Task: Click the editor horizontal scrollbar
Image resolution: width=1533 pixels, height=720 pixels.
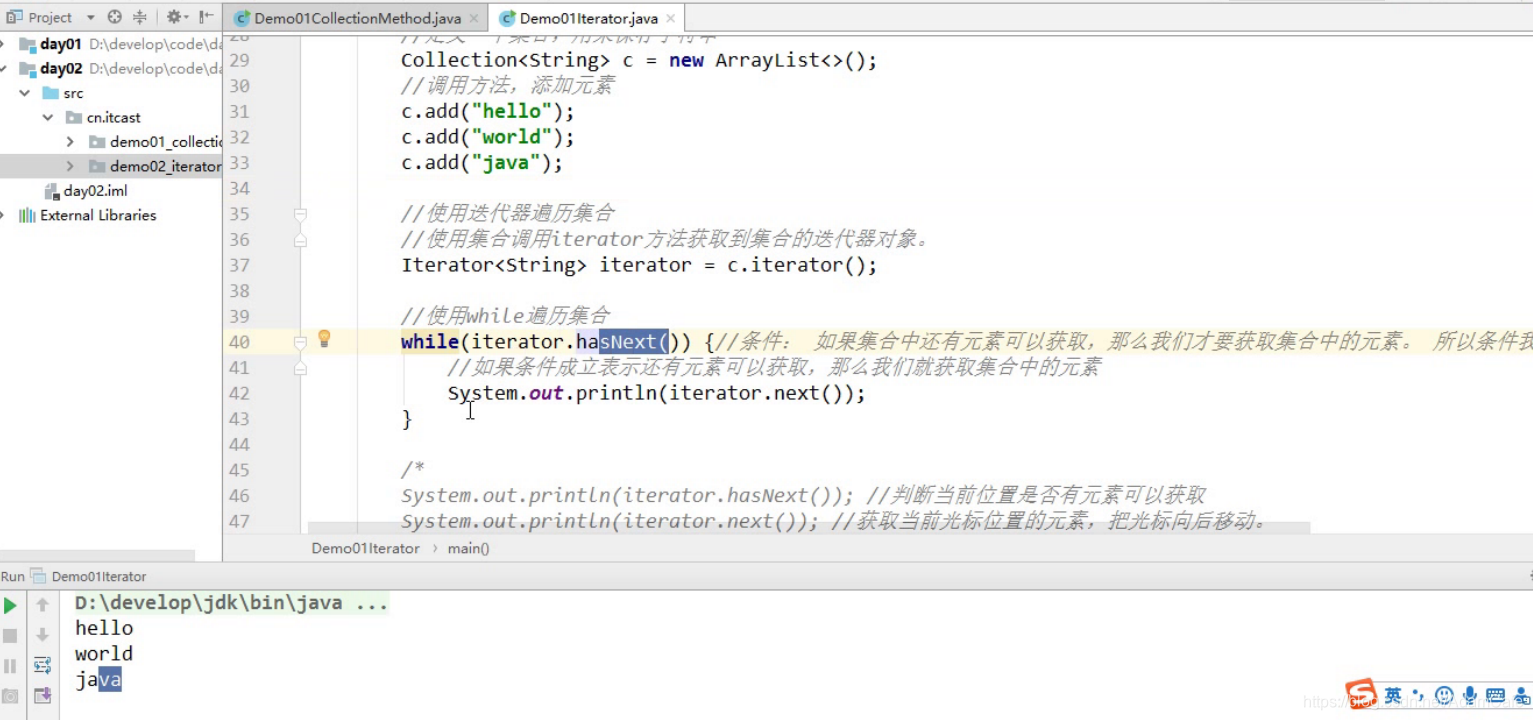Action: coord(808,527)
